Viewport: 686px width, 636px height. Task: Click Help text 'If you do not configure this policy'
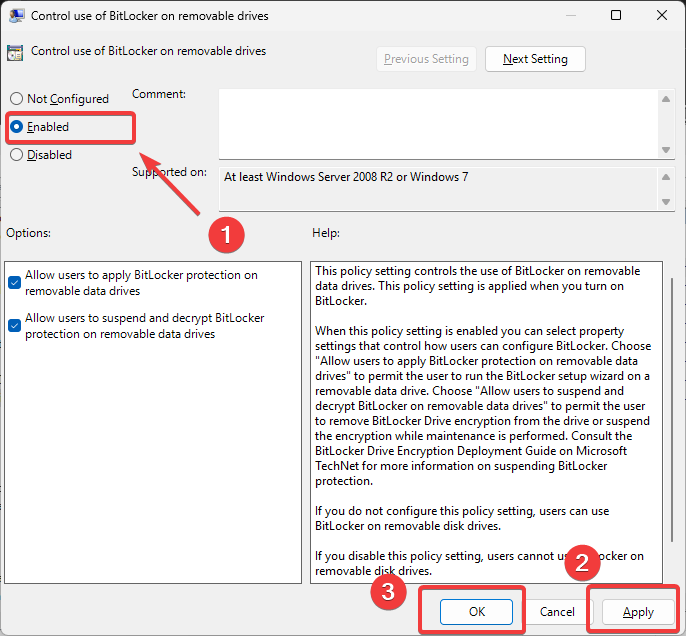point(462,518)
